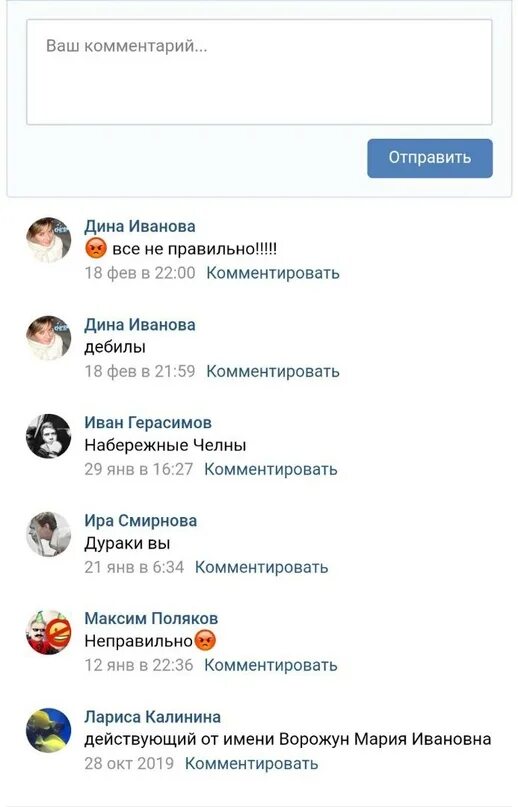This screenshot has width=518, height=807.
Task: Click Комментировать next to '28 окт 2019'
Action: [252, 763]
